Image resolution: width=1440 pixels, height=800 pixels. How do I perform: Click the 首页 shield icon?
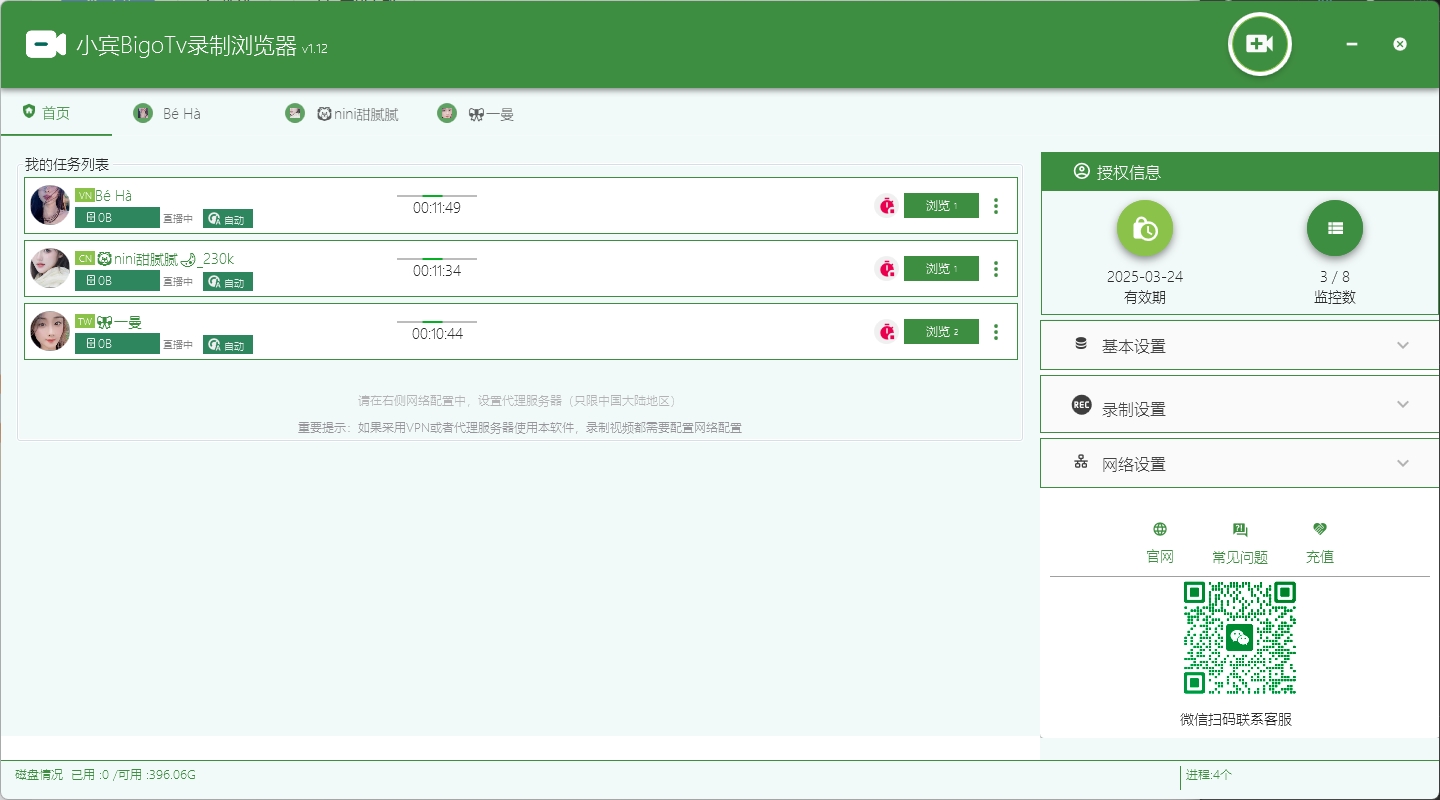coord(29,112)
